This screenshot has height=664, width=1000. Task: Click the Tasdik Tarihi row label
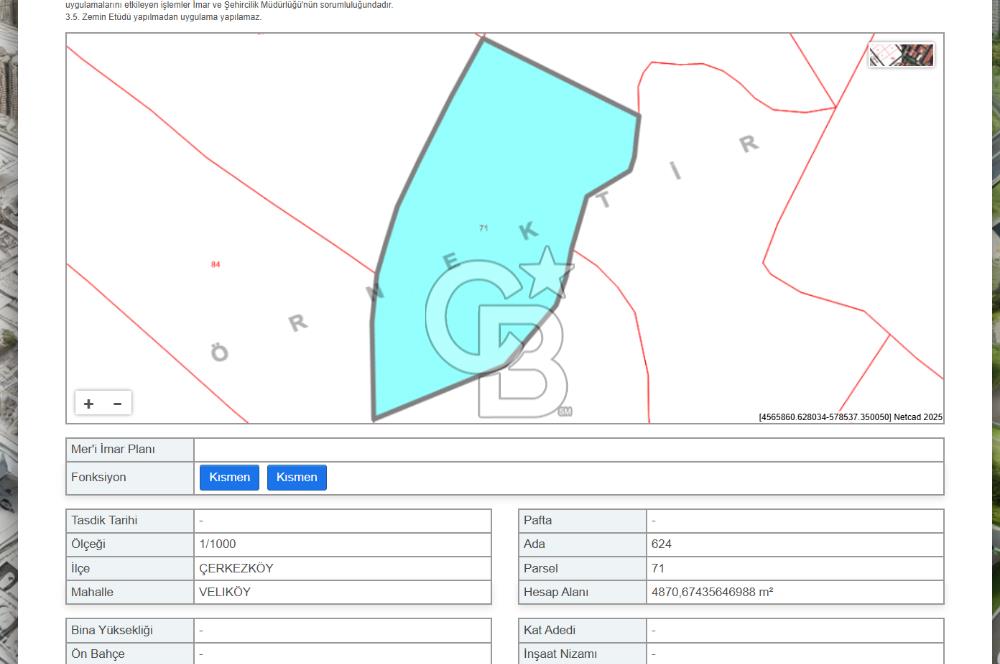104,520
